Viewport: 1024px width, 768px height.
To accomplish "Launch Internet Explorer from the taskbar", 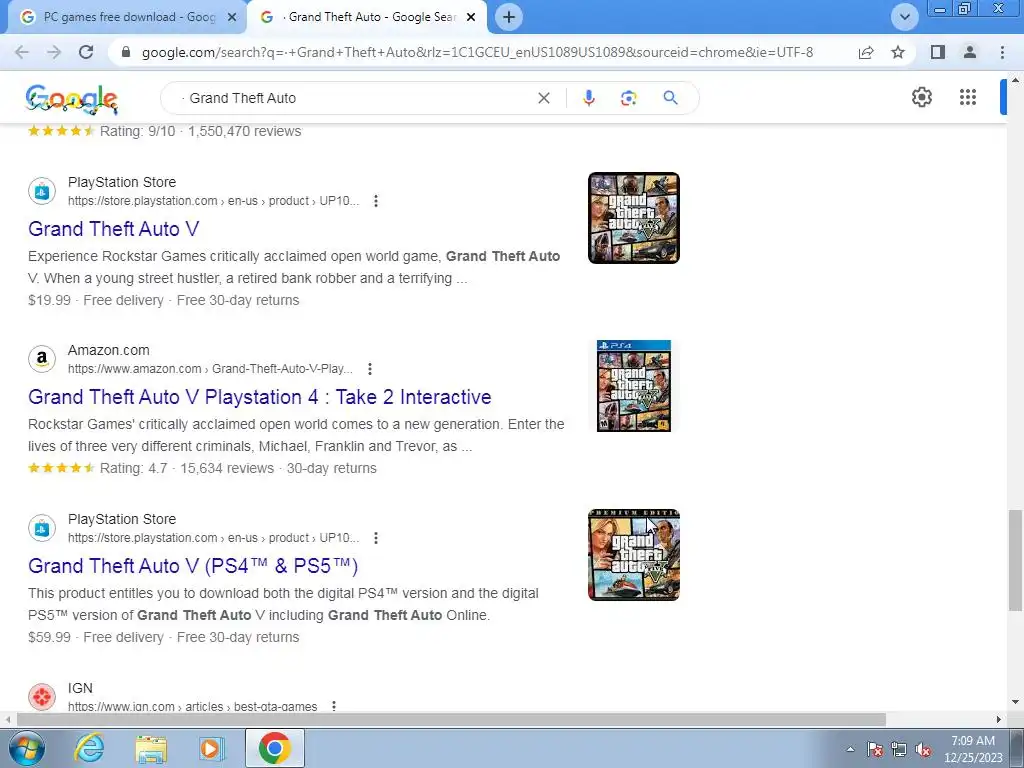I will [x=89, y=748].
